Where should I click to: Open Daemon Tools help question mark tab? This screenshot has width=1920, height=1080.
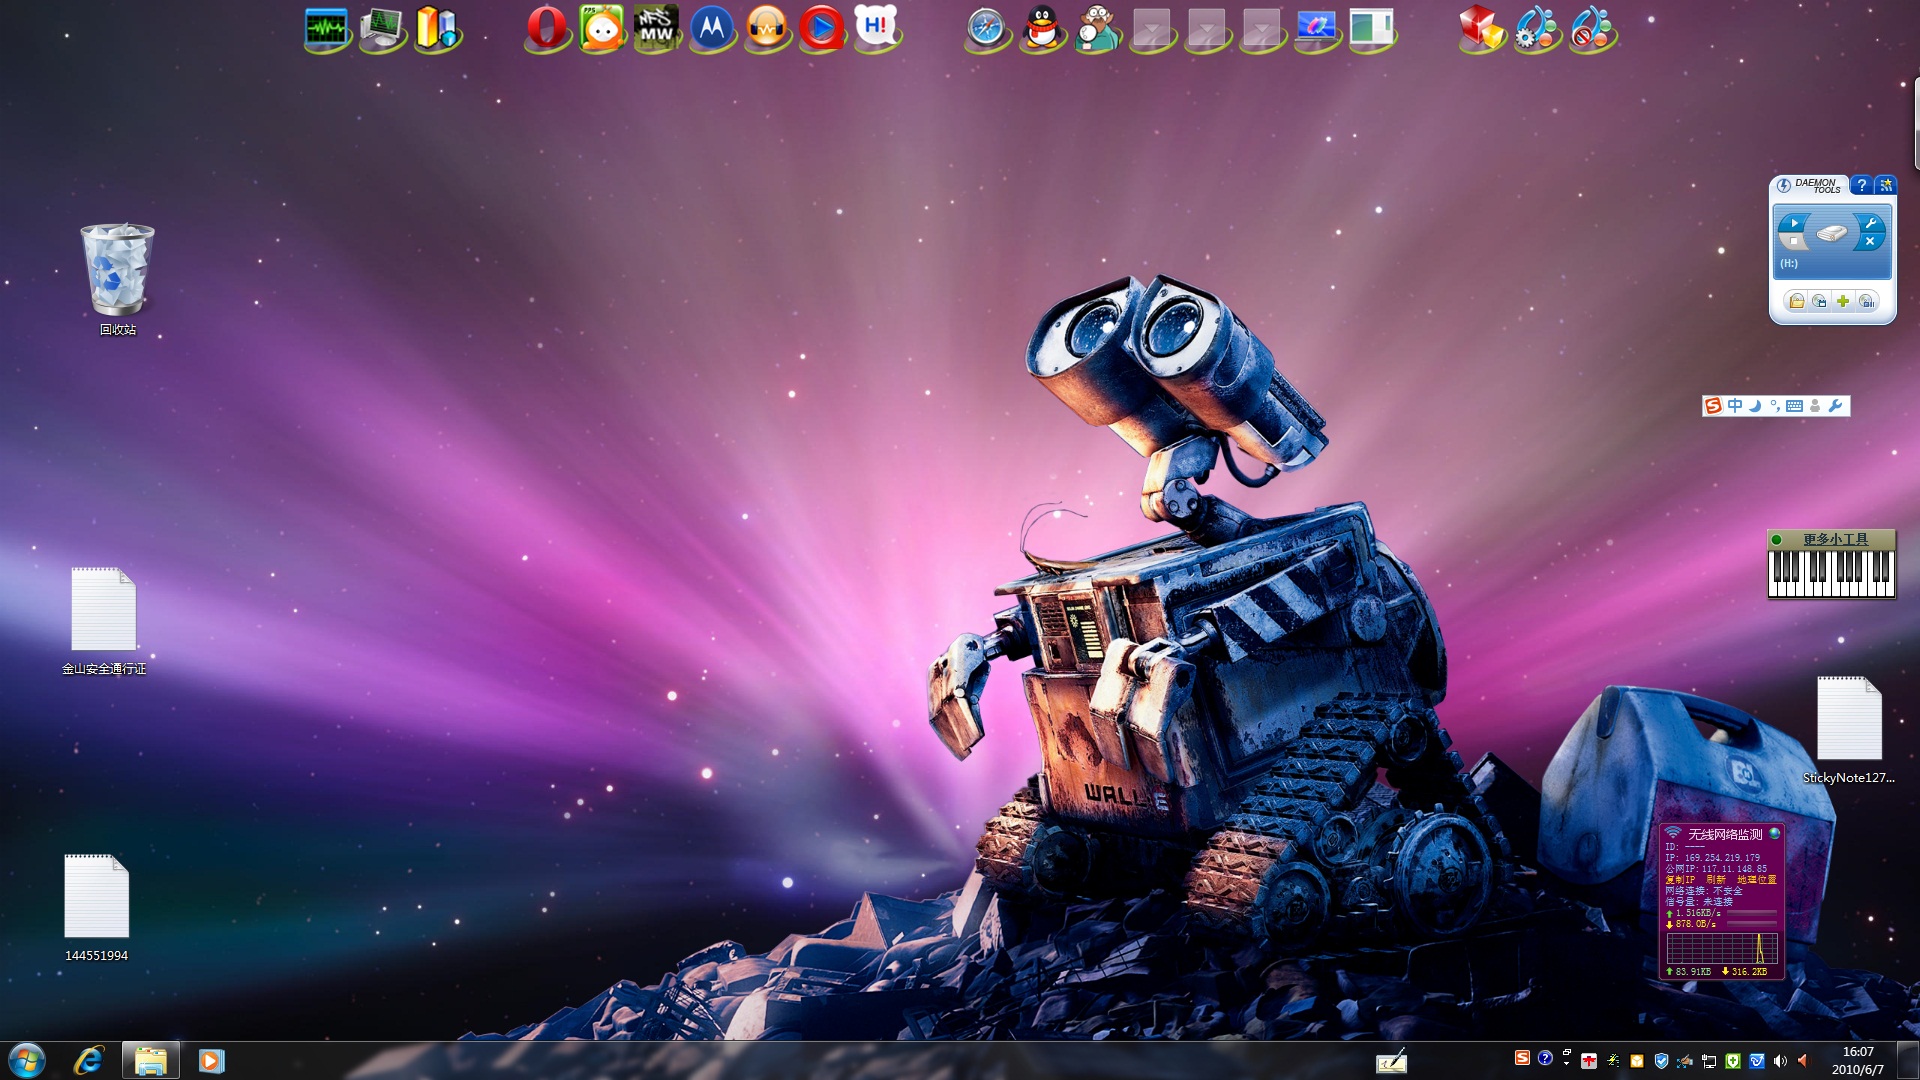1862,185
